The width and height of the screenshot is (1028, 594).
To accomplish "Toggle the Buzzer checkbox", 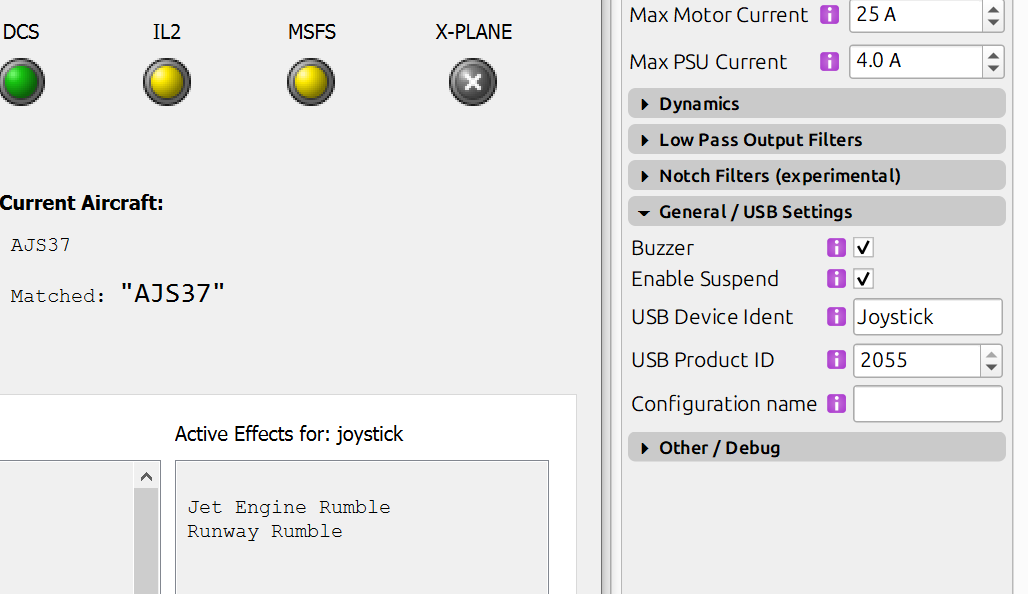I will coord(864,248).
